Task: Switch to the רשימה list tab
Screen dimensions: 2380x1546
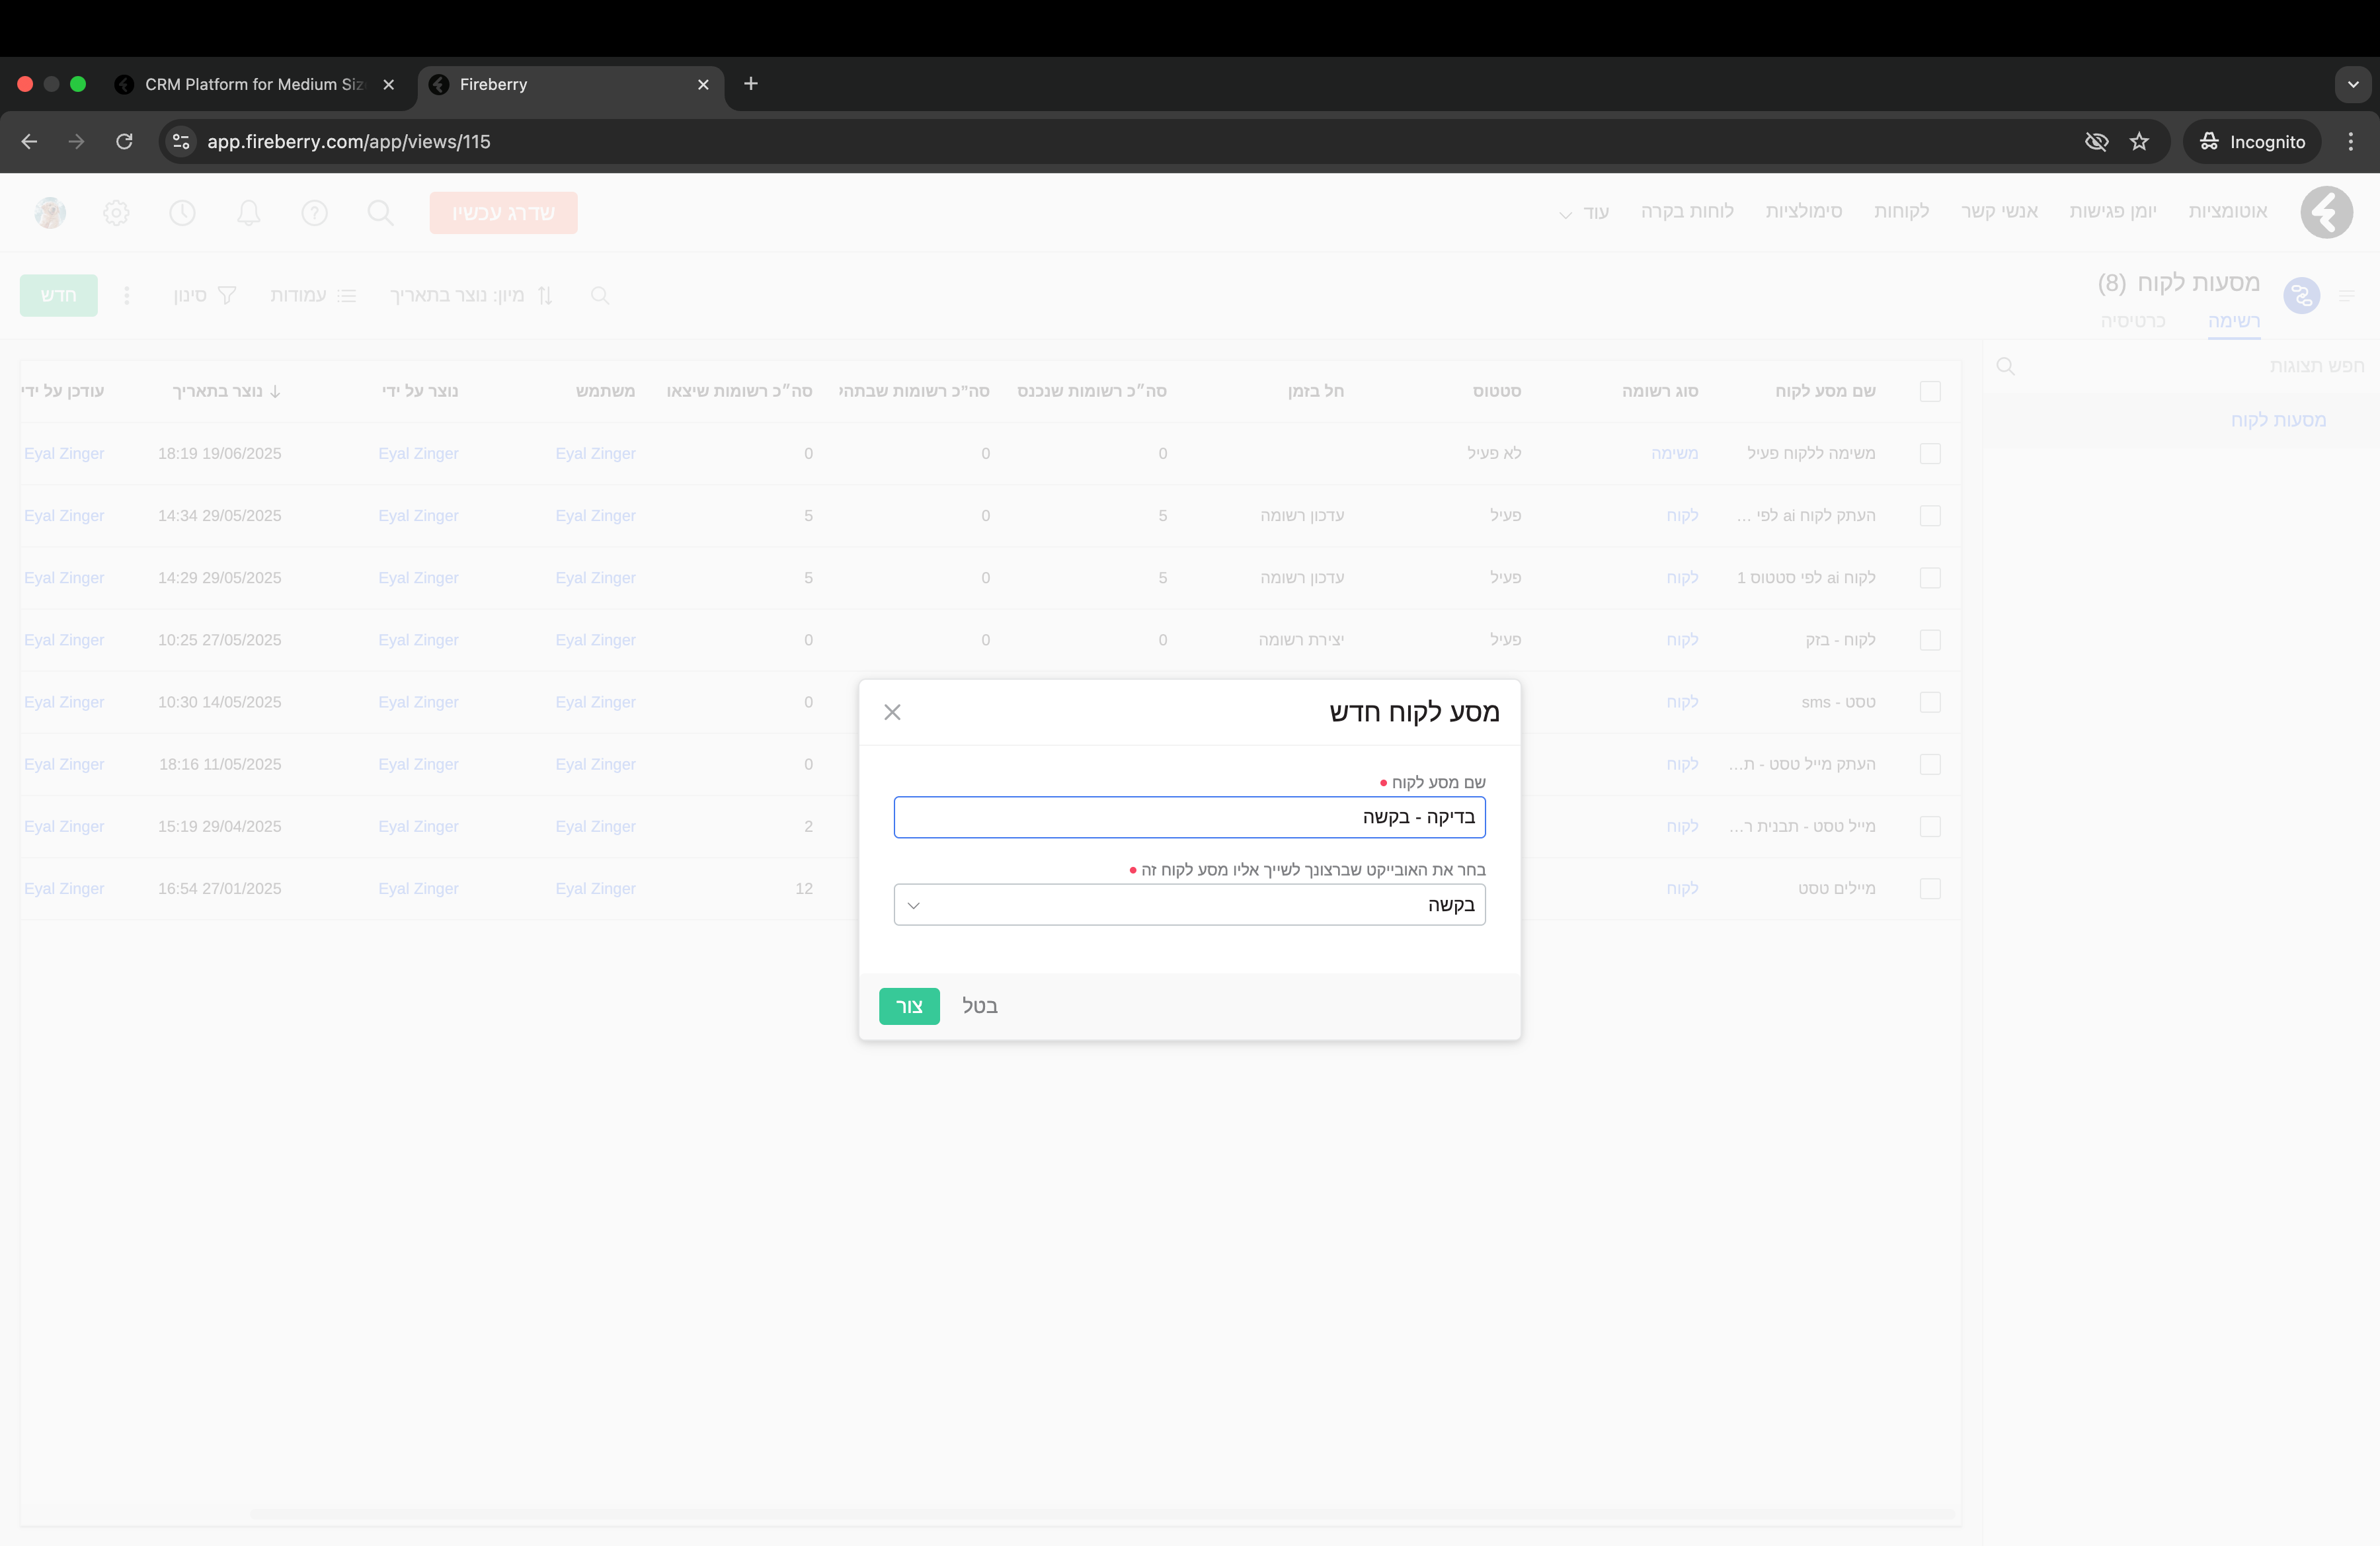Action: (x=2233, y=321)
